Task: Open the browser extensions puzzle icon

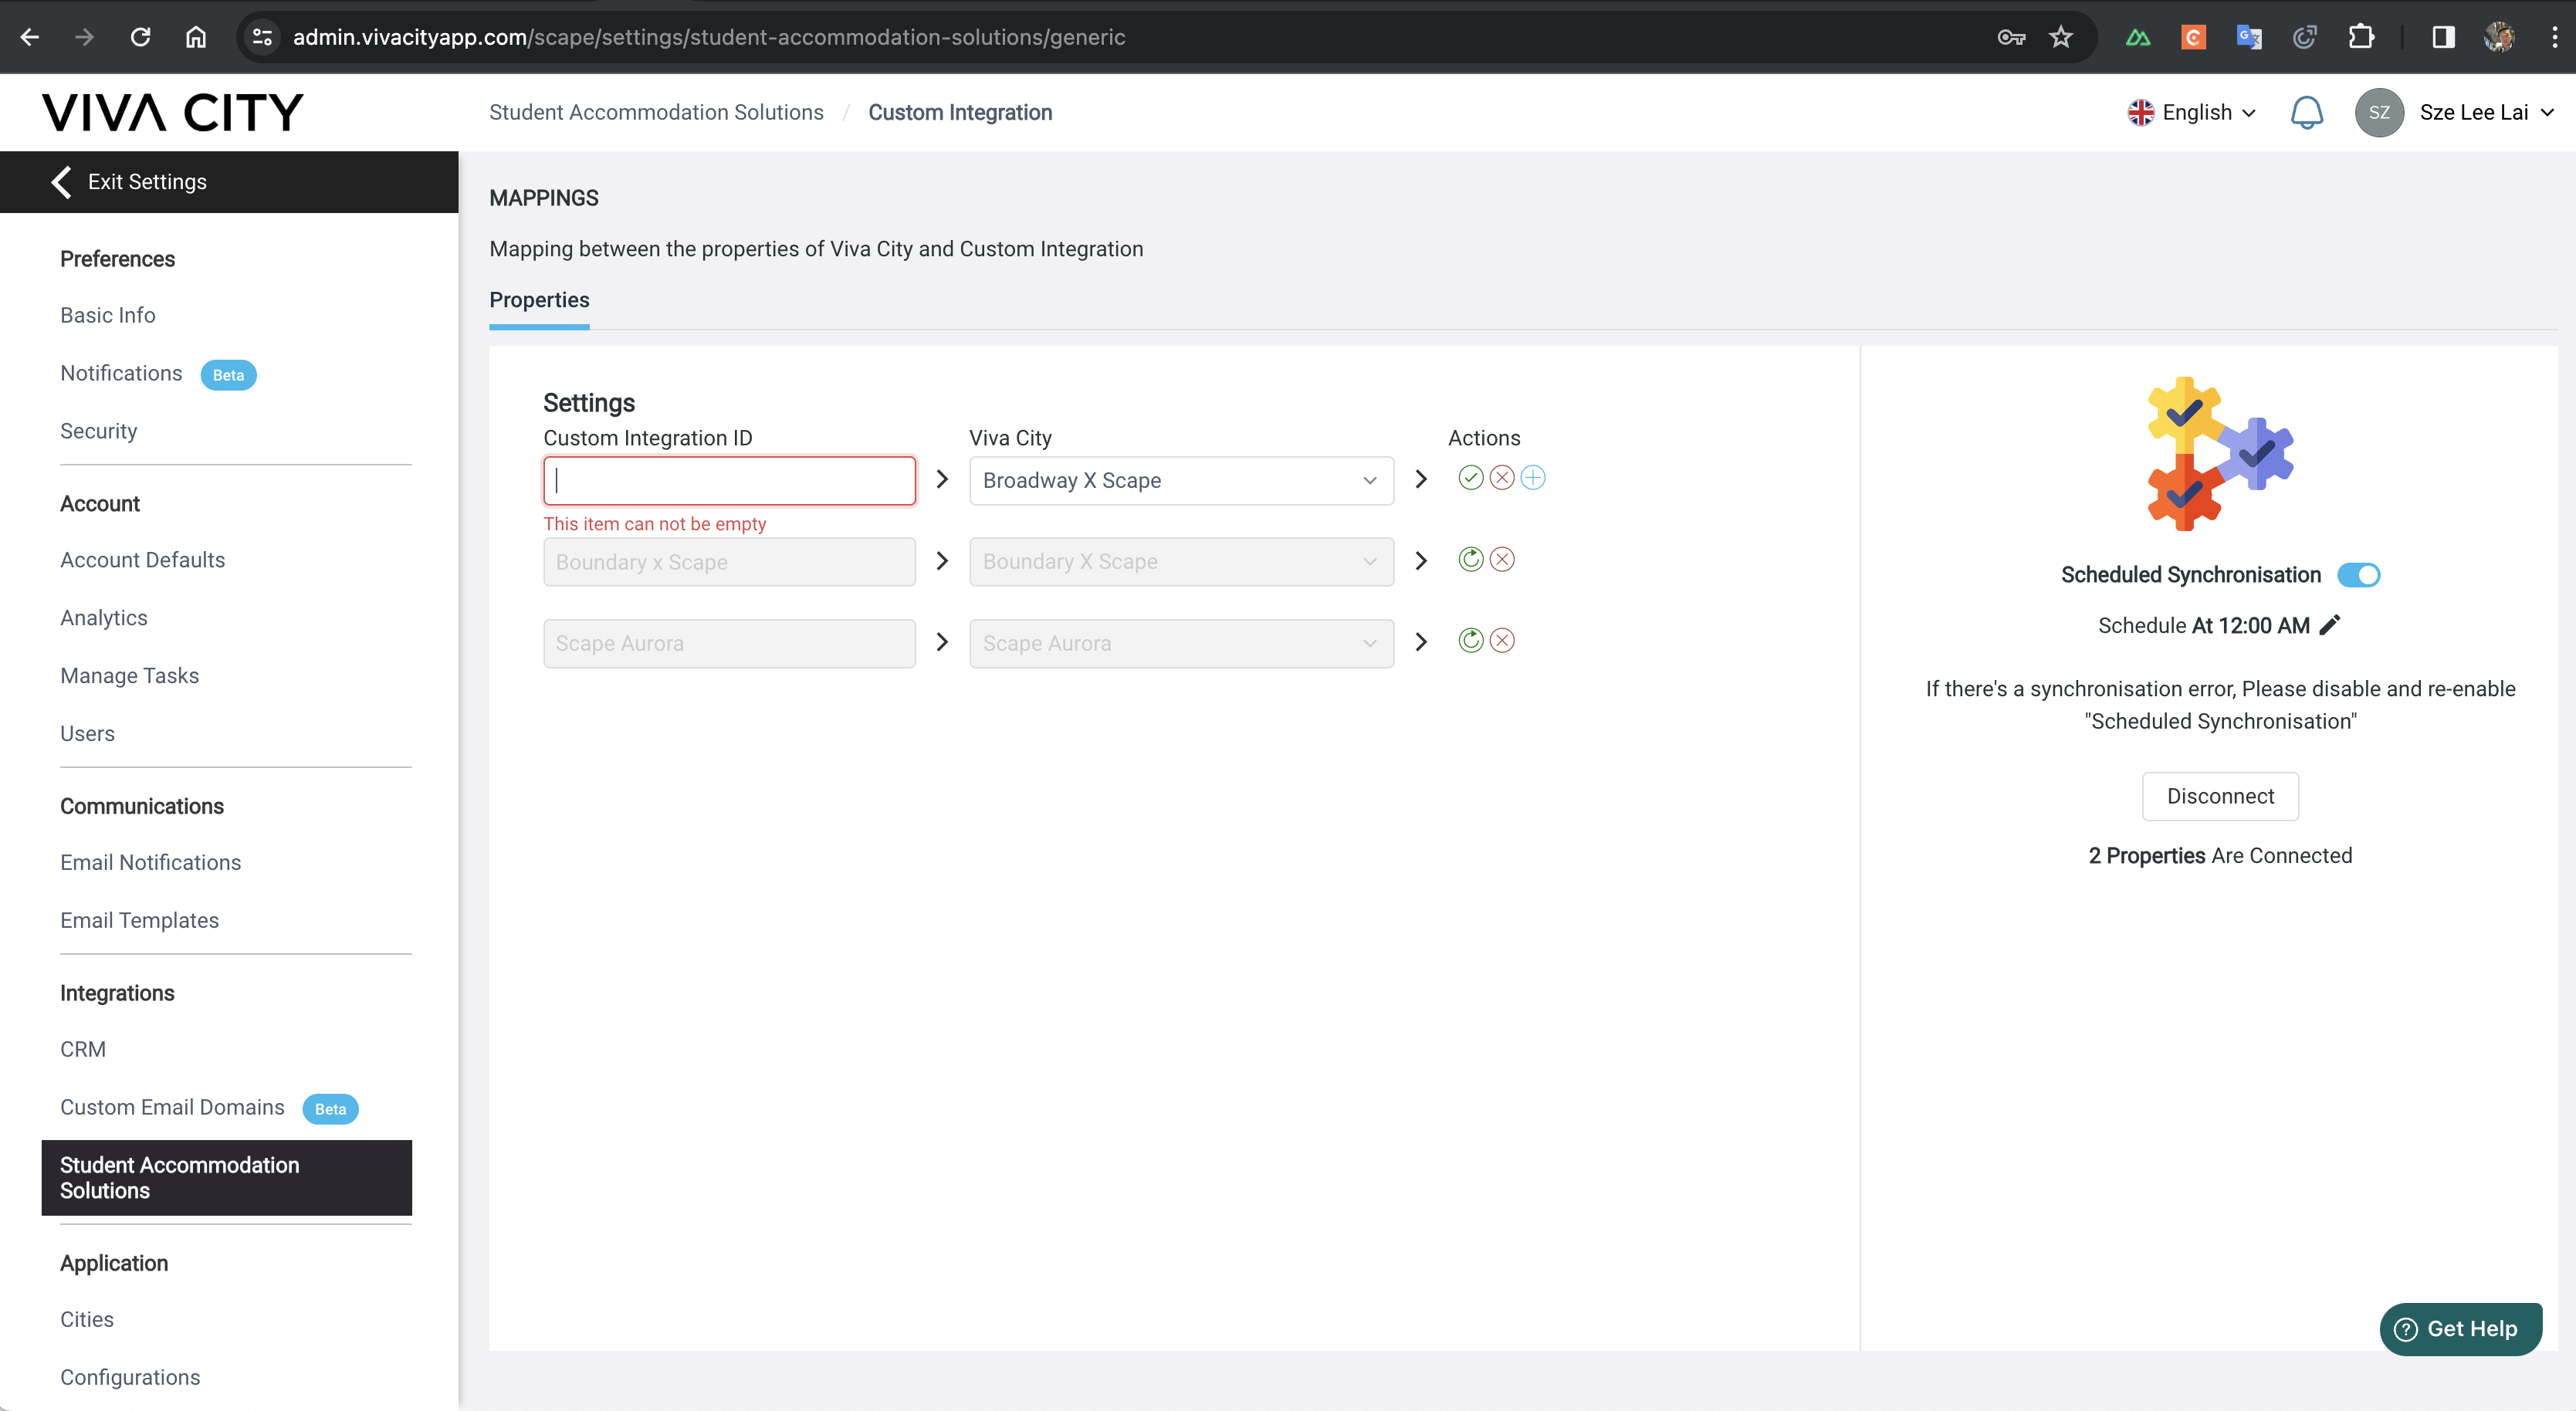Action: (2360, 37)
